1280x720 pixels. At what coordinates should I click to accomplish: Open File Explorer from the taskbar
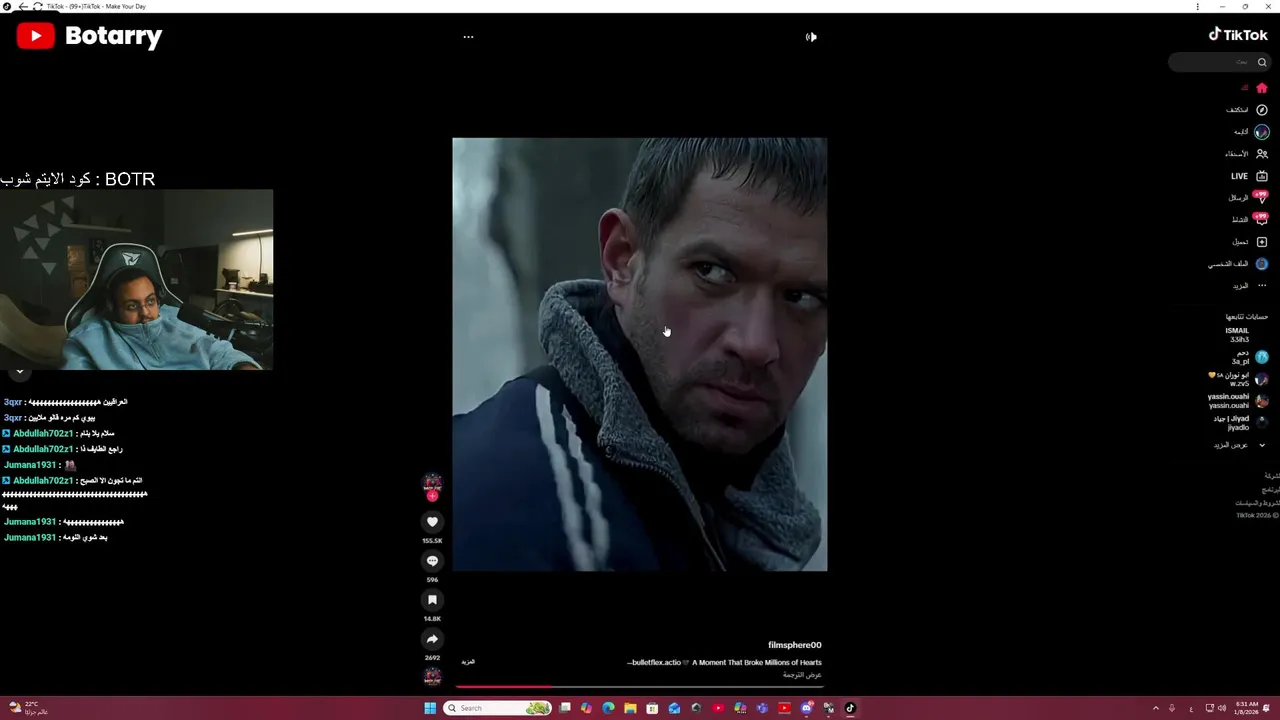pos(630,708)
